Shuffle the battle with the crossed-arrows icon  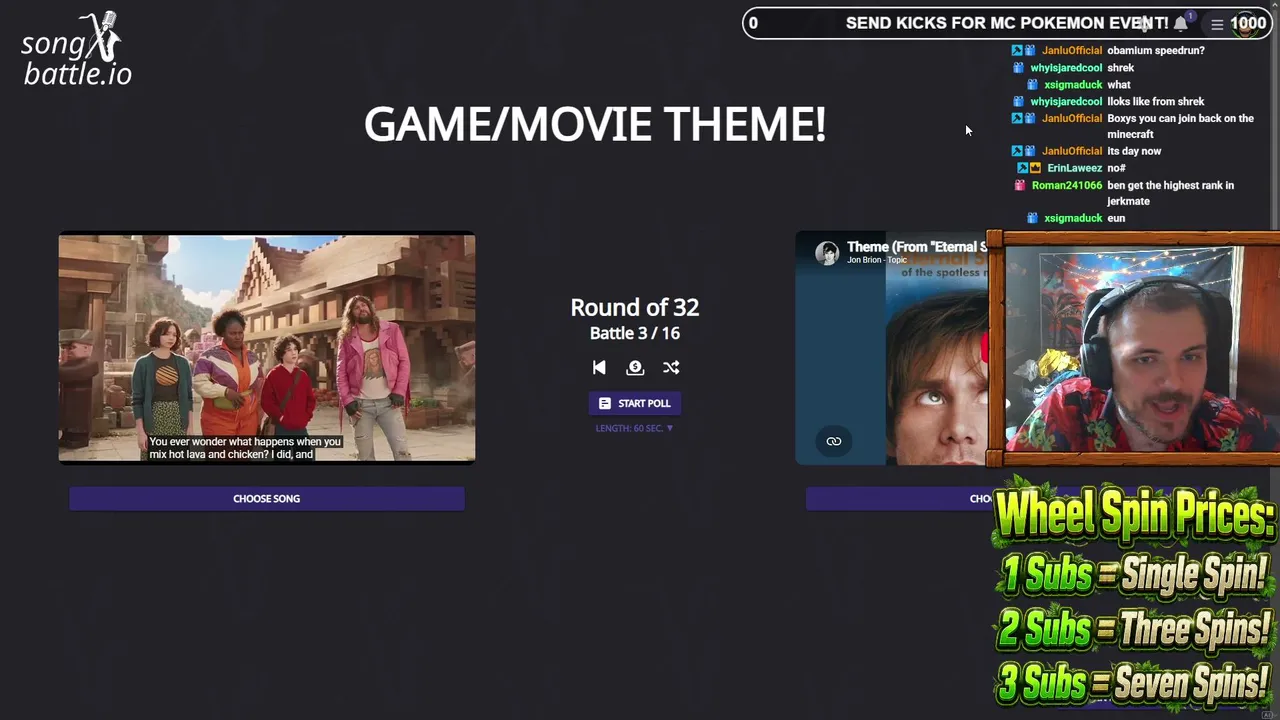click(671, 368)
